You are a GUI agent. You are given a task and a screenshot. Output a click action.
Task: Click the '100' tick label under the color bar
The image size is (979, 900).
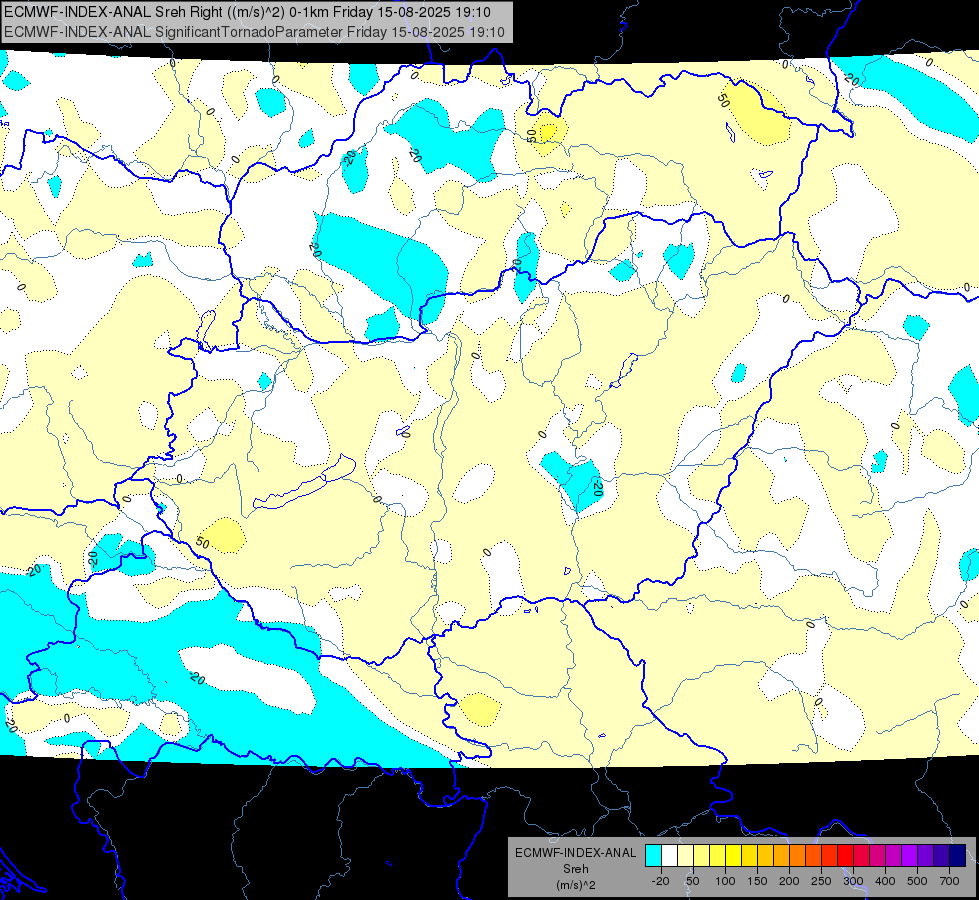coord(725,881)
